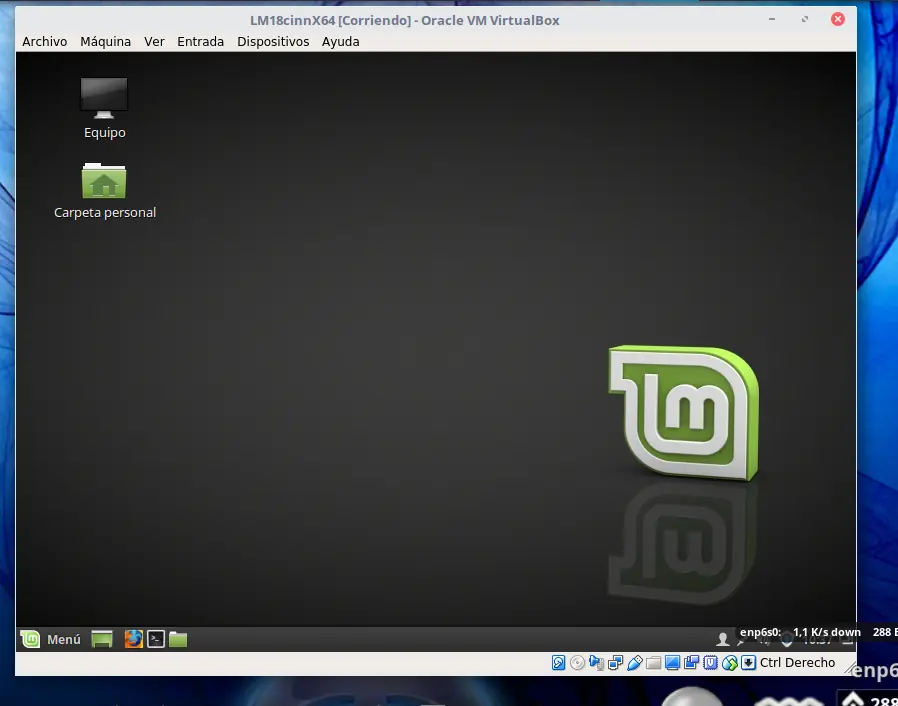Click the CPU virtualization features indicator icon
This screenshot has width=898, height=706.
[710, 663]
